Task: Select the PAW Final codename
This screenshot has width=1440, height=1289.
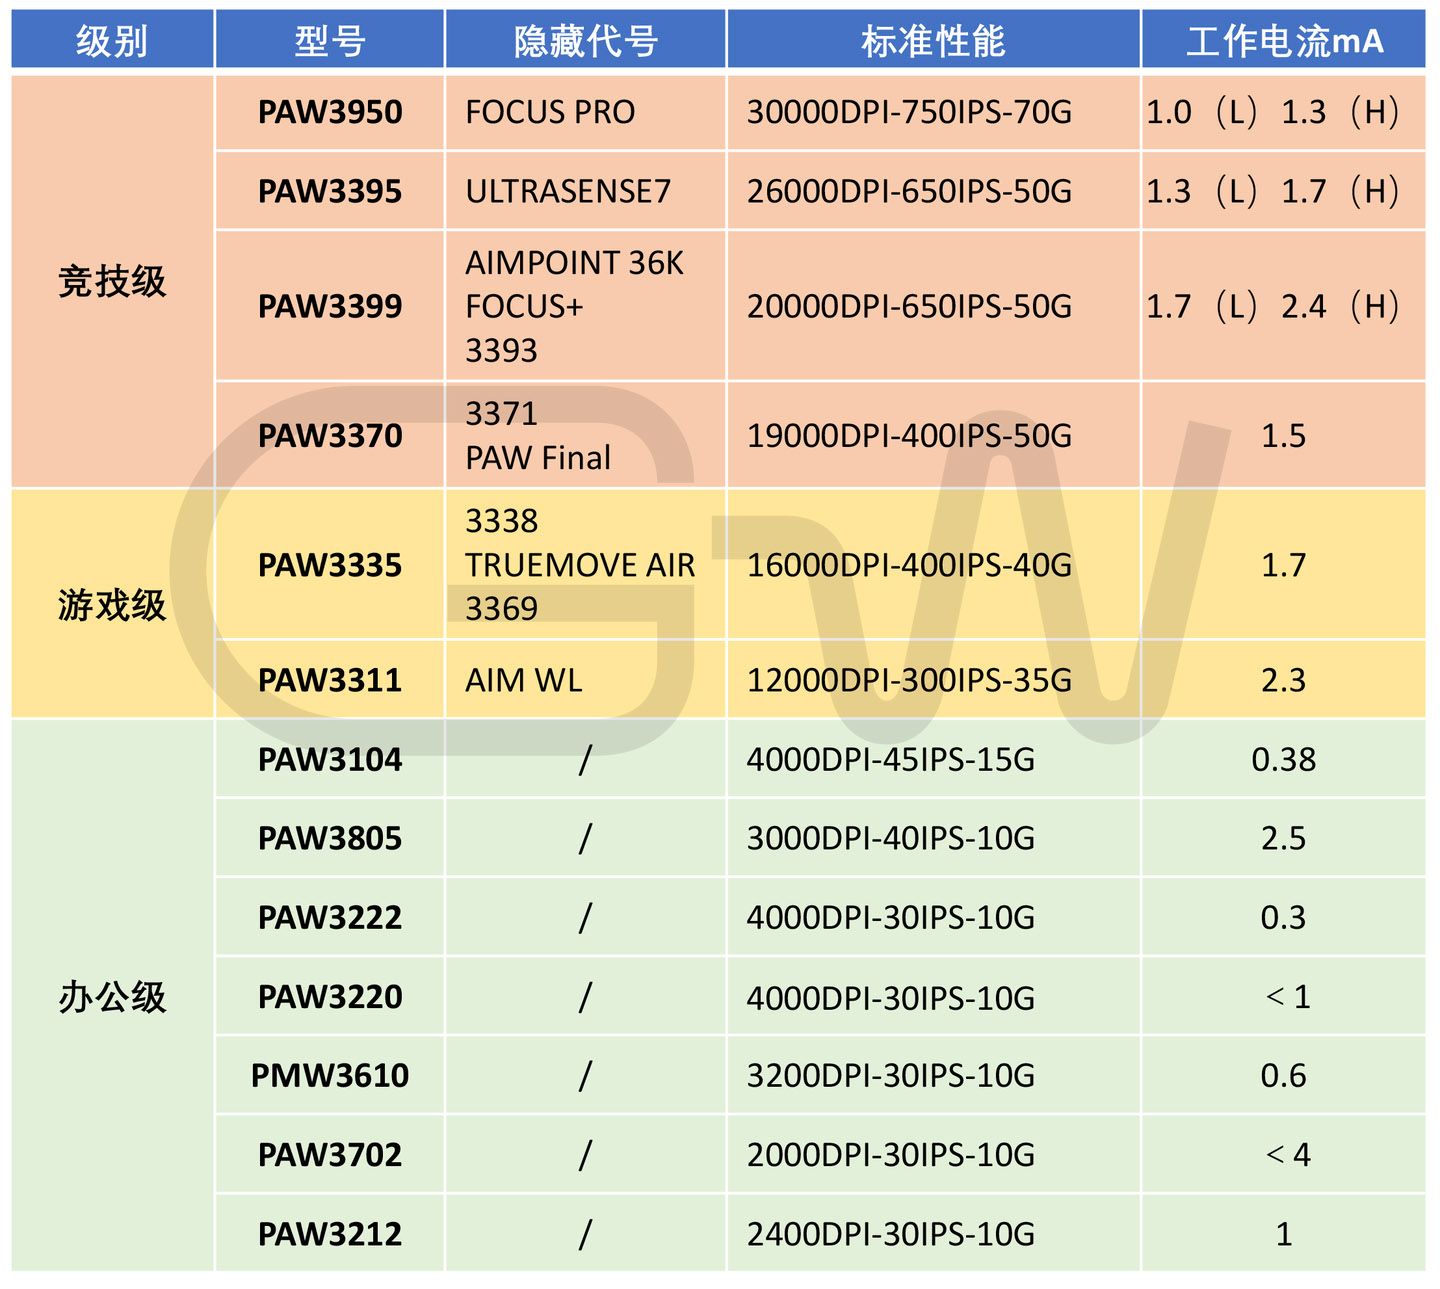Action: (x=538, y=457)
